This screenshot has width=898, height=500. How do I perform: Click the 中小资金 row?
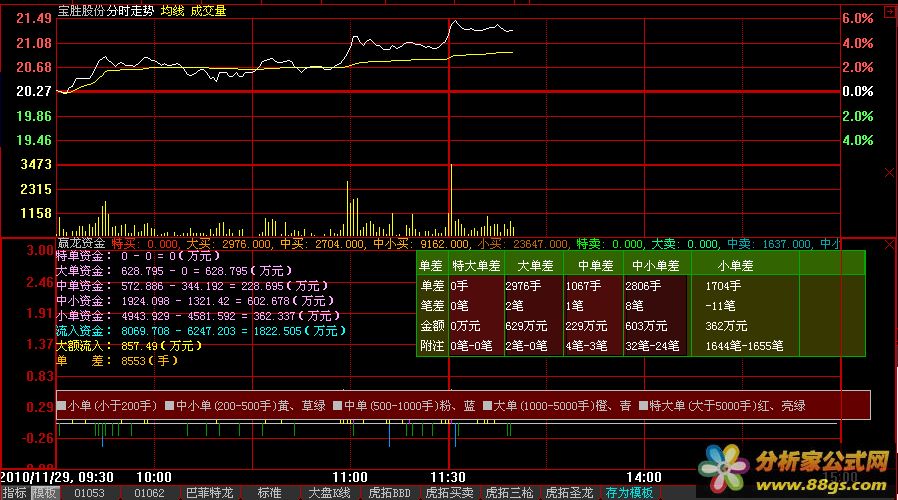[x=194, y=301]
